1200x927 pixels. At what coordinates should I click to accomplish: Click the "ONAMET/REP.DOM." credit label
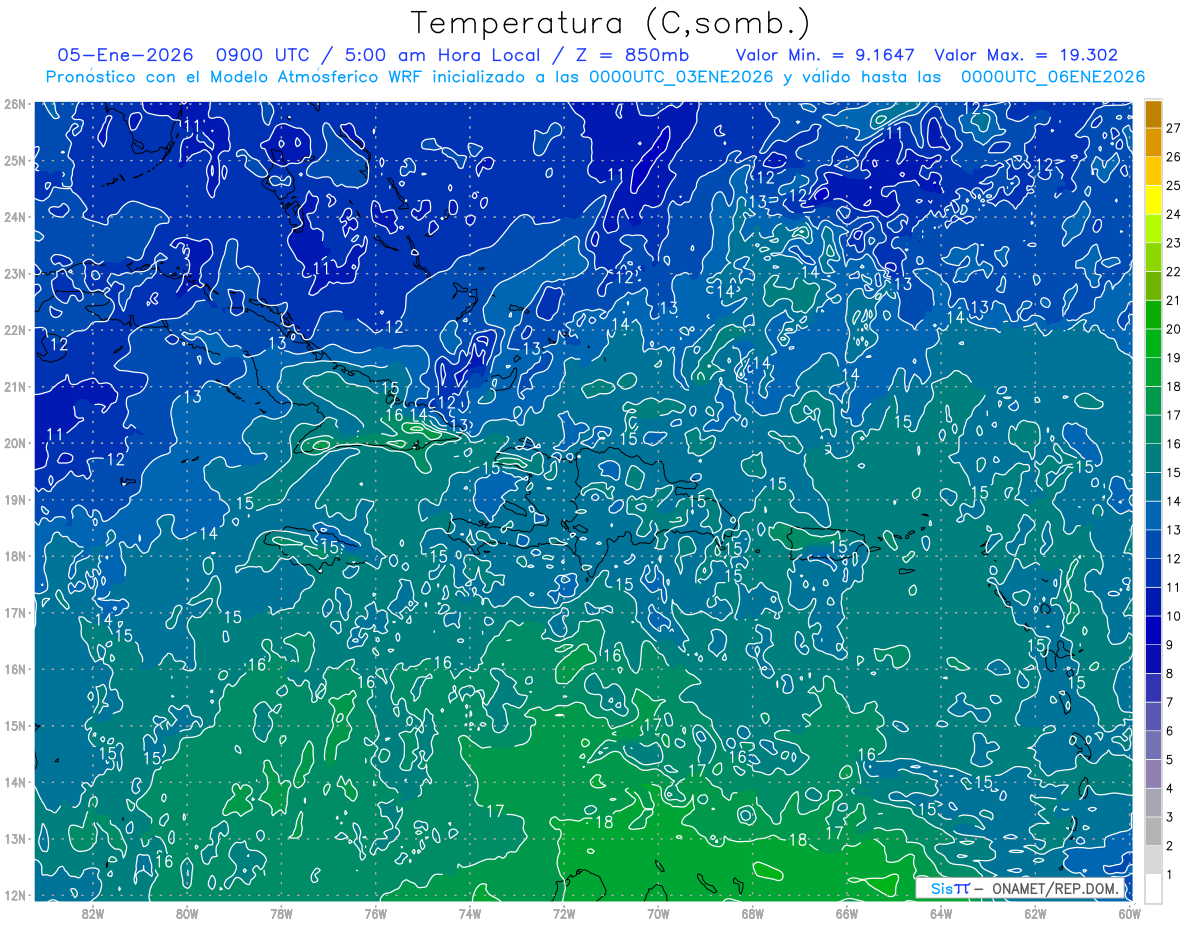pos(1058,889)
